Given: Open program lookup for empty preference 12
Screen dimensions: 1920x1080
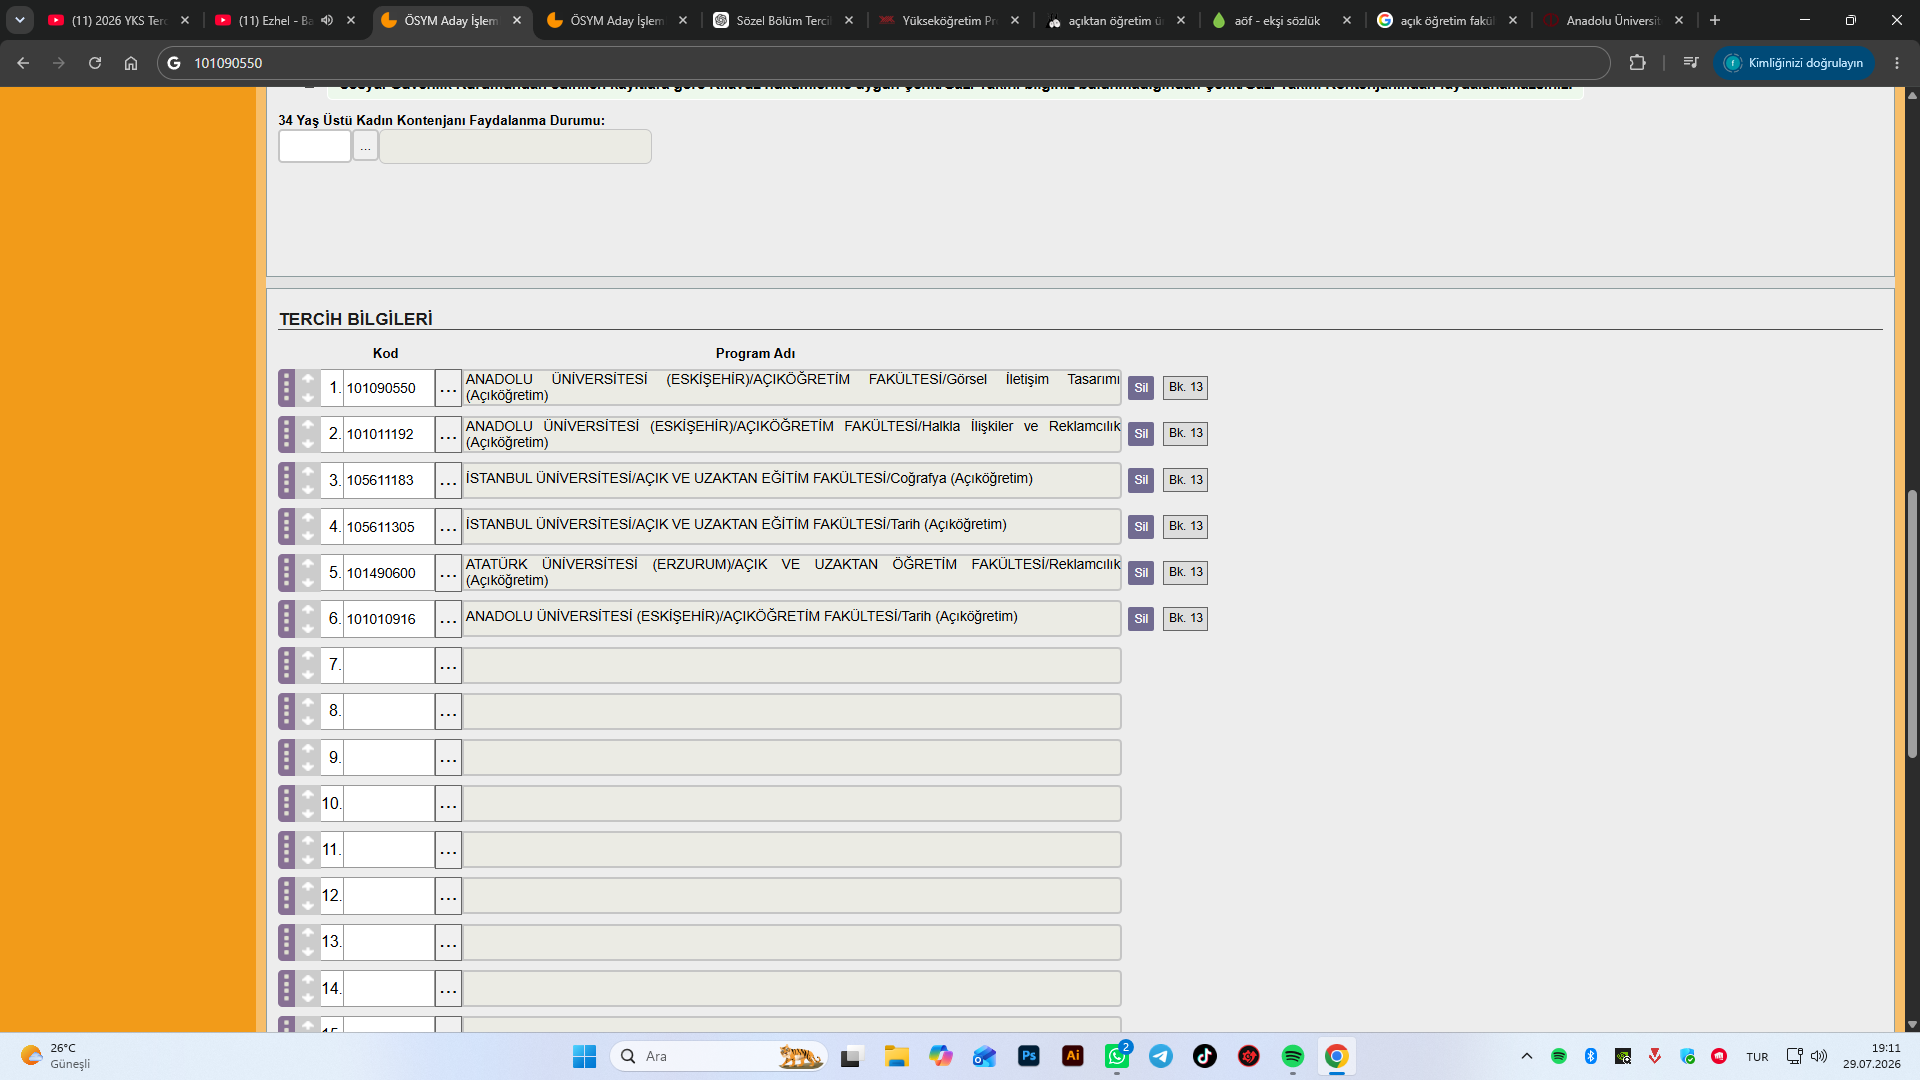Looking at the screenshot, I should (x=448, y=896).
